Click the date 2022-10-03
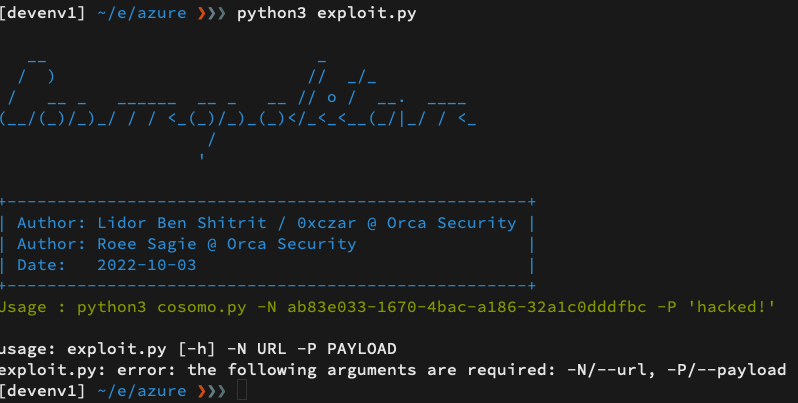This screenshot has height=403, width=798. (147, 265)
